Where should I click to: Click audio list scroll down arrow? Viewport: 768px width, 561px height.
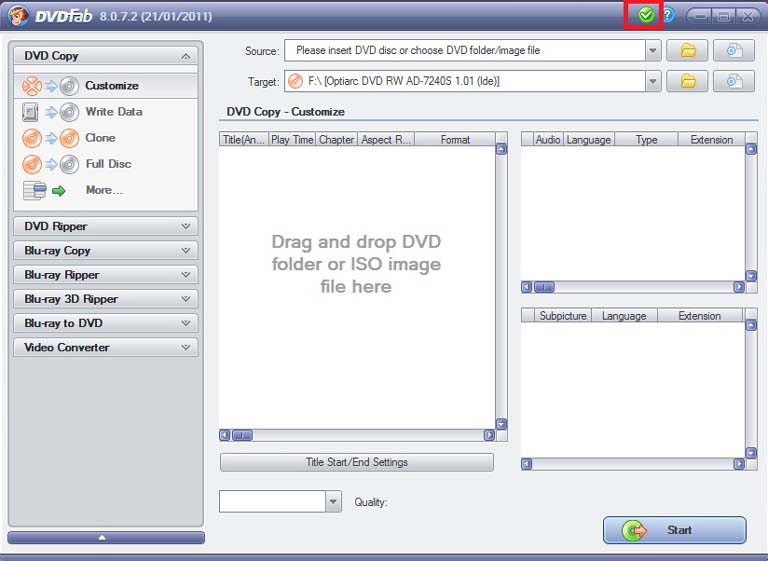(751, 275)
